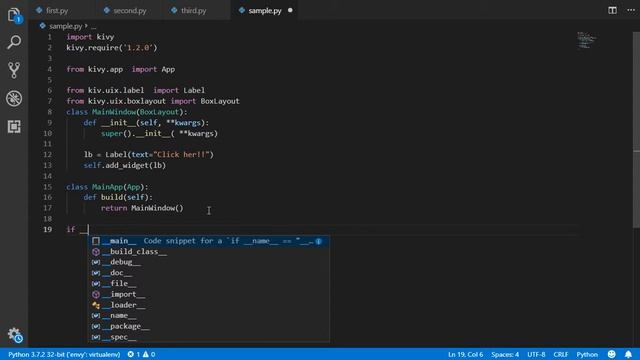Choose the __main__ snippet suggestion

tap(209, 241)
